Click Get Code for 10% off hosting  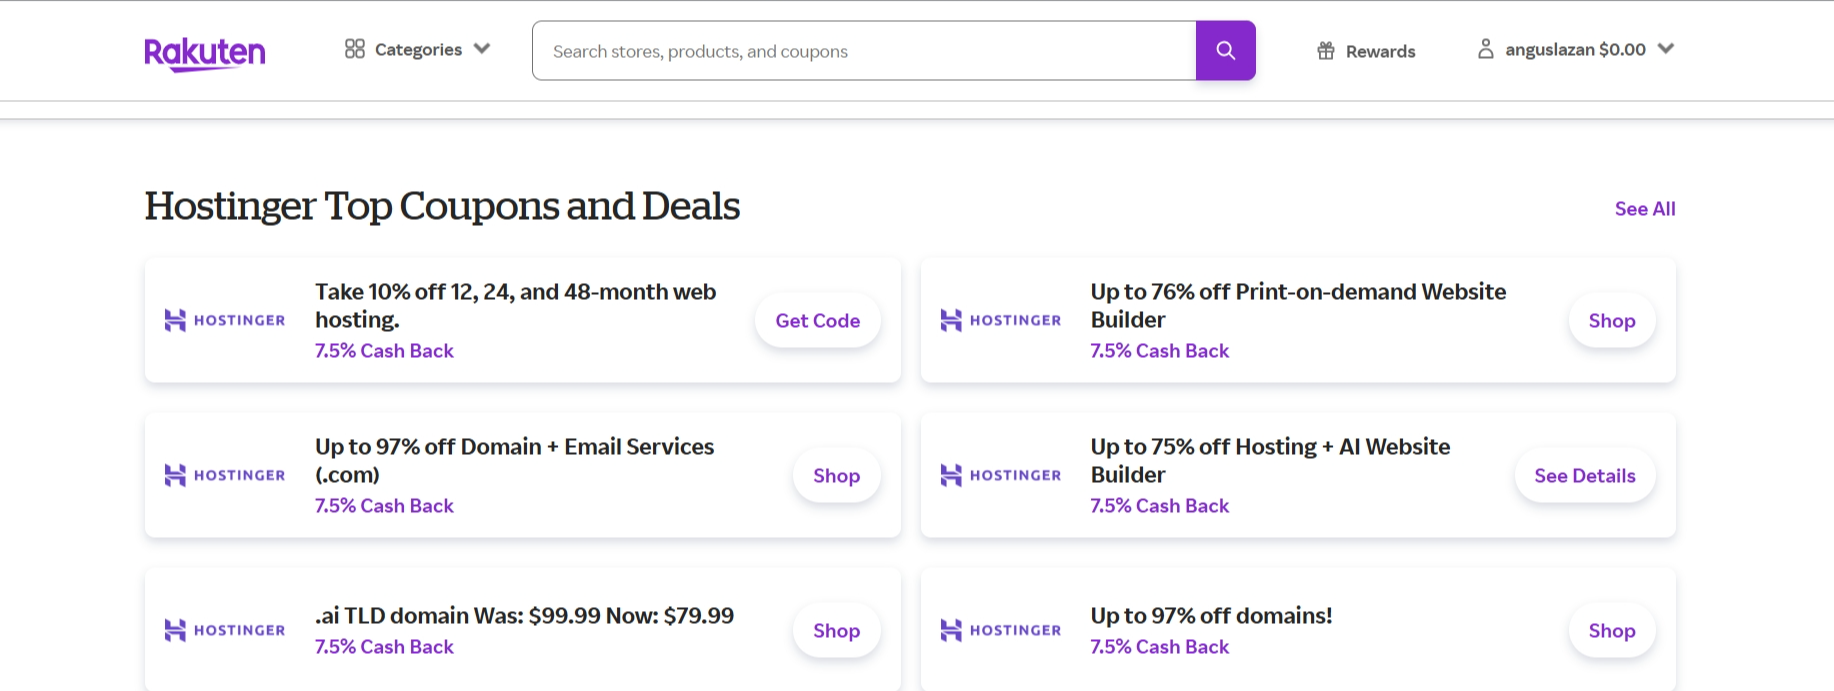point(818,320)
